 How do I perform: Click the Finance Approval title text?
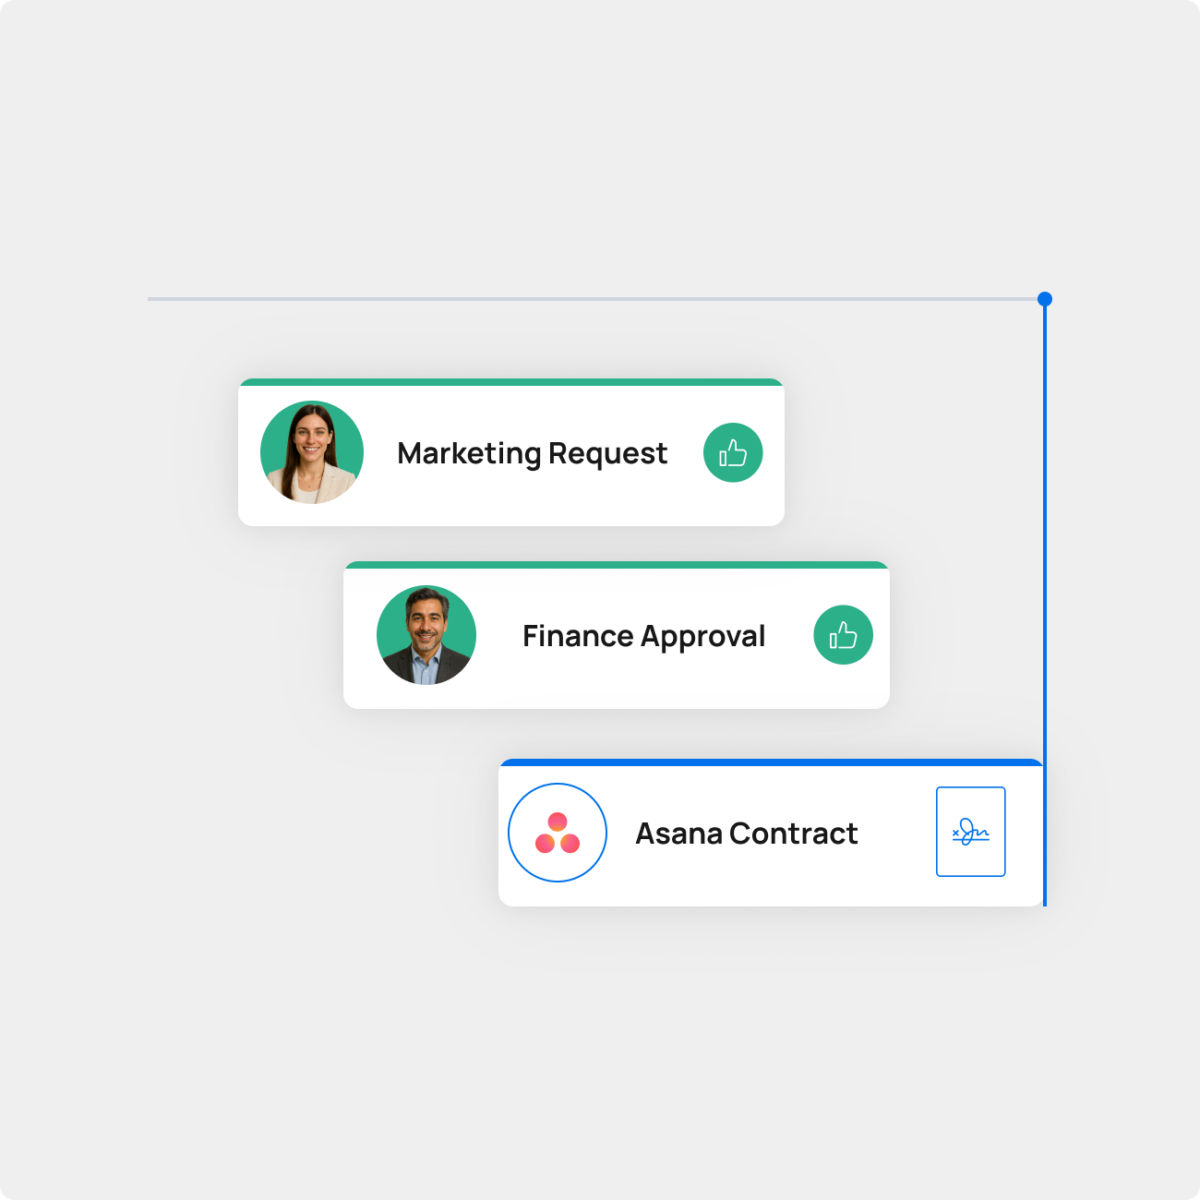click(643, 637)
